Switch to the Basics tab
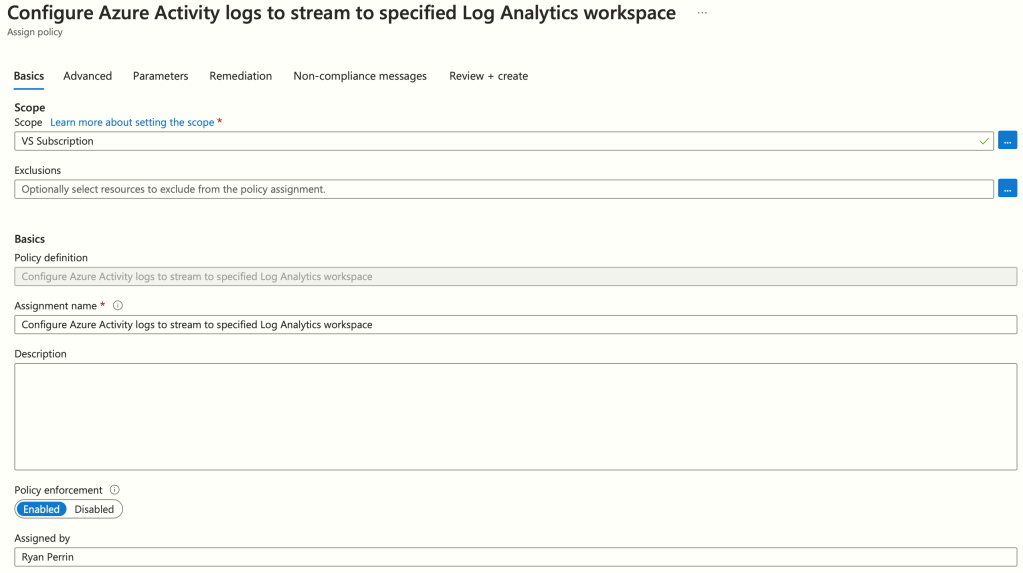The image size is (1023, 573). click(x=29, y=76)
